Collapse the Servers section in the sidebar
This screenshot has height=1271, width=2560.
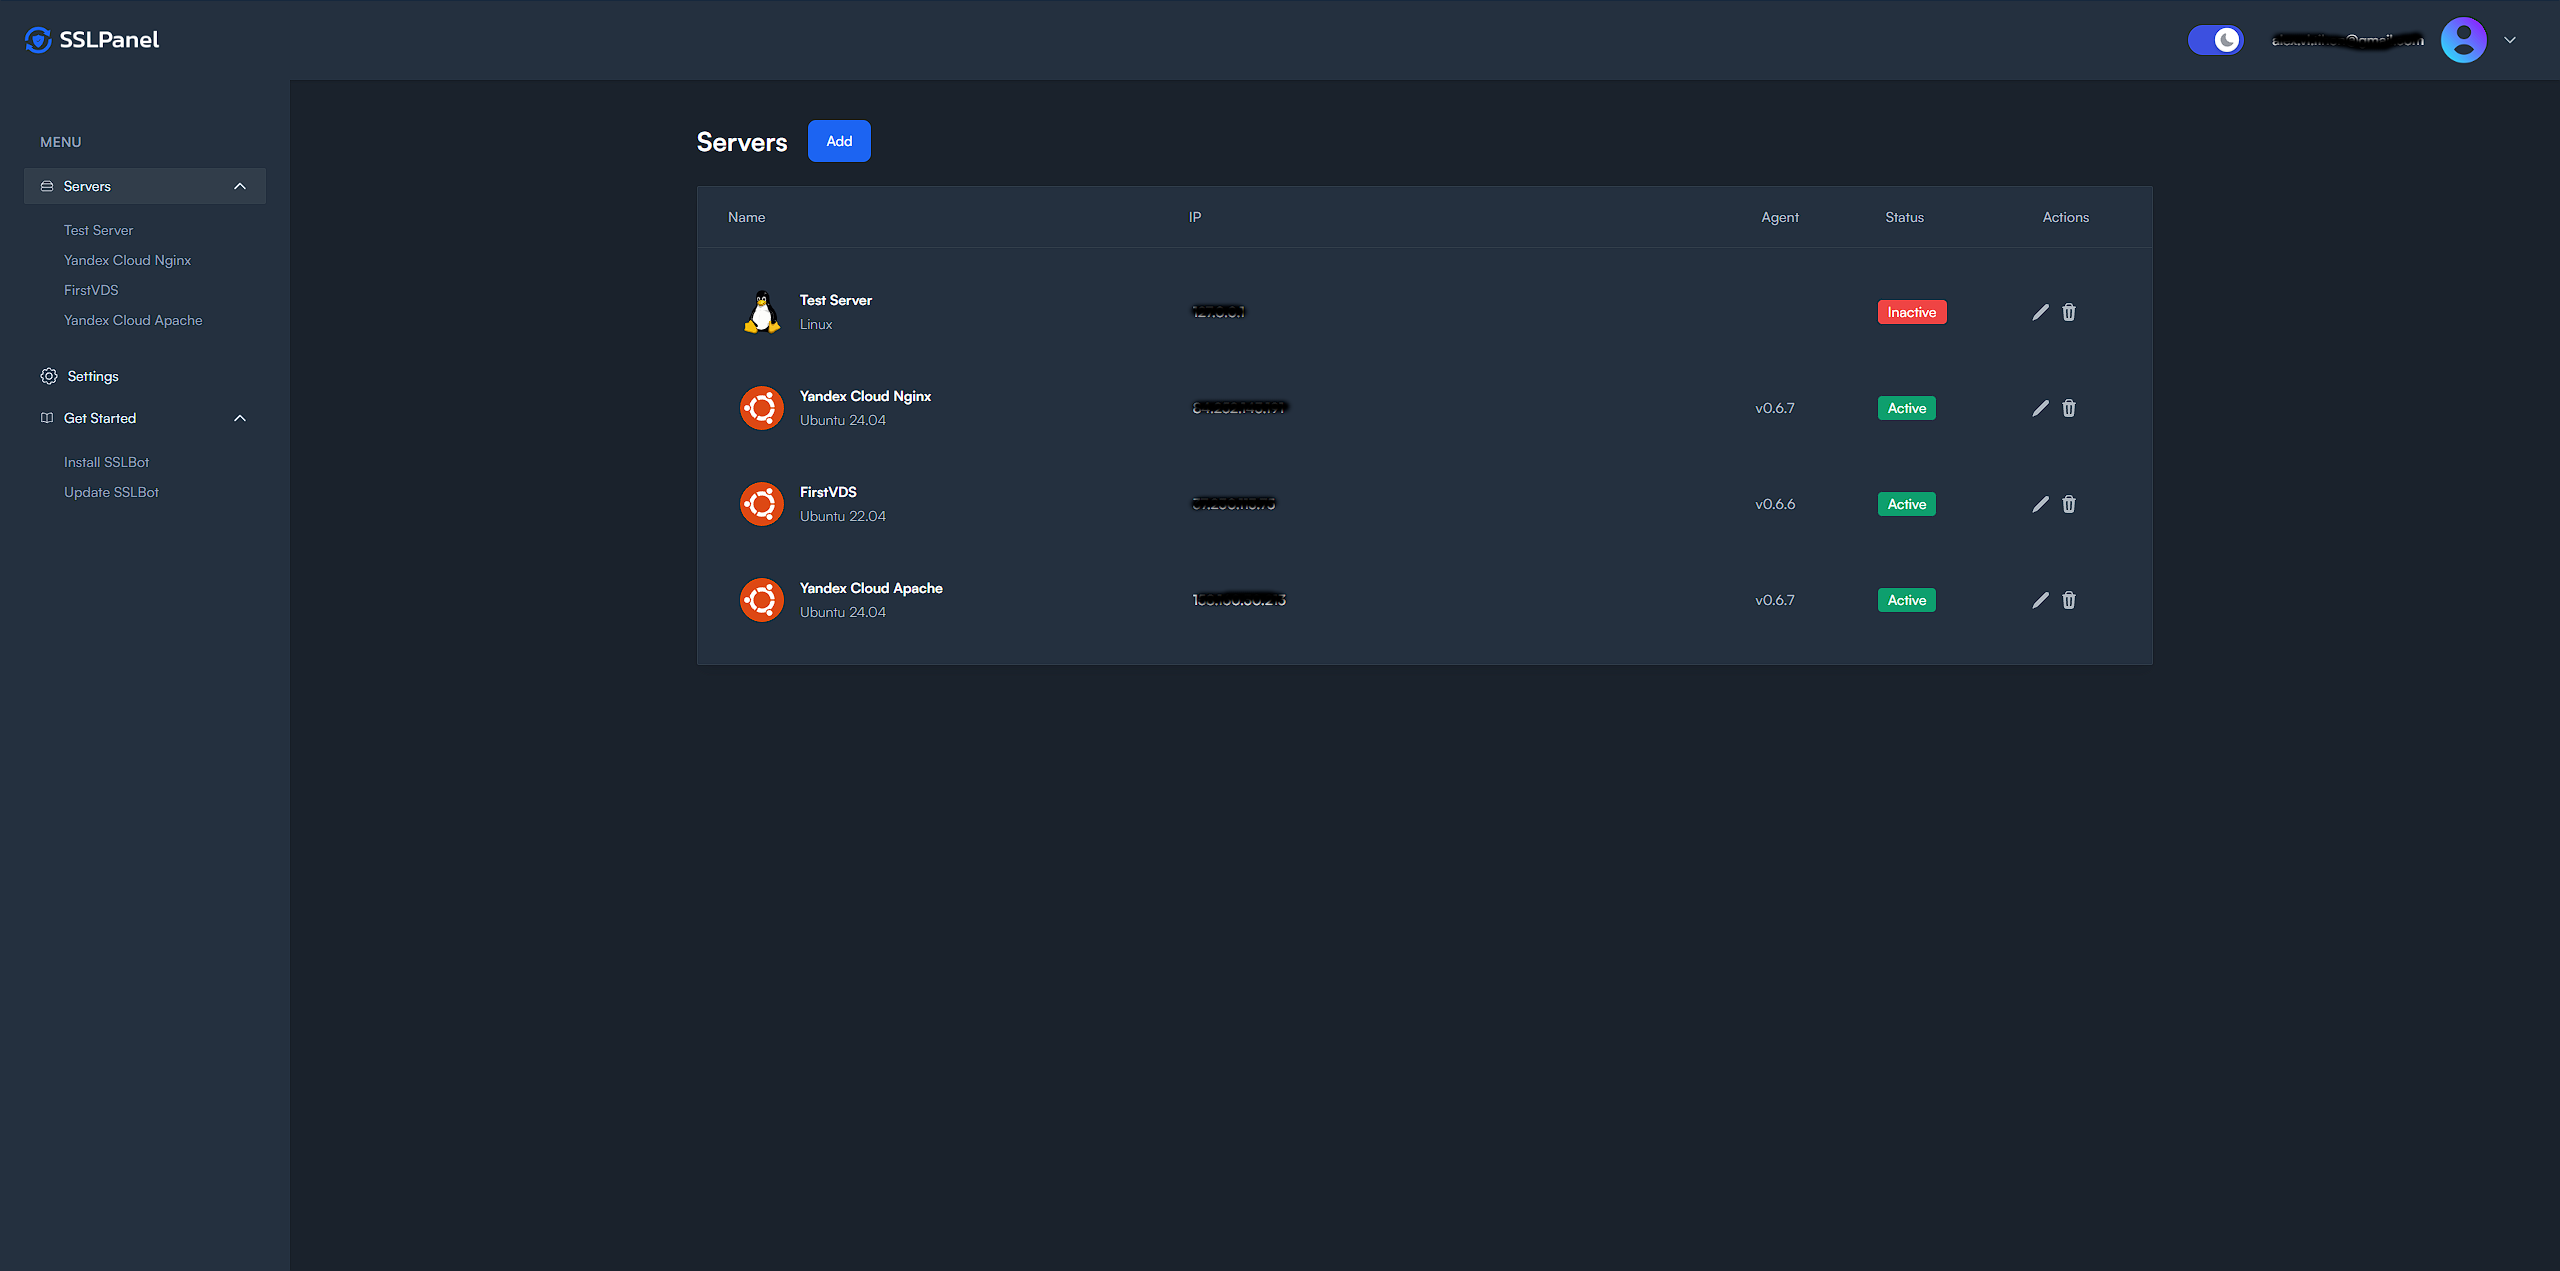(x=239, y=185)
